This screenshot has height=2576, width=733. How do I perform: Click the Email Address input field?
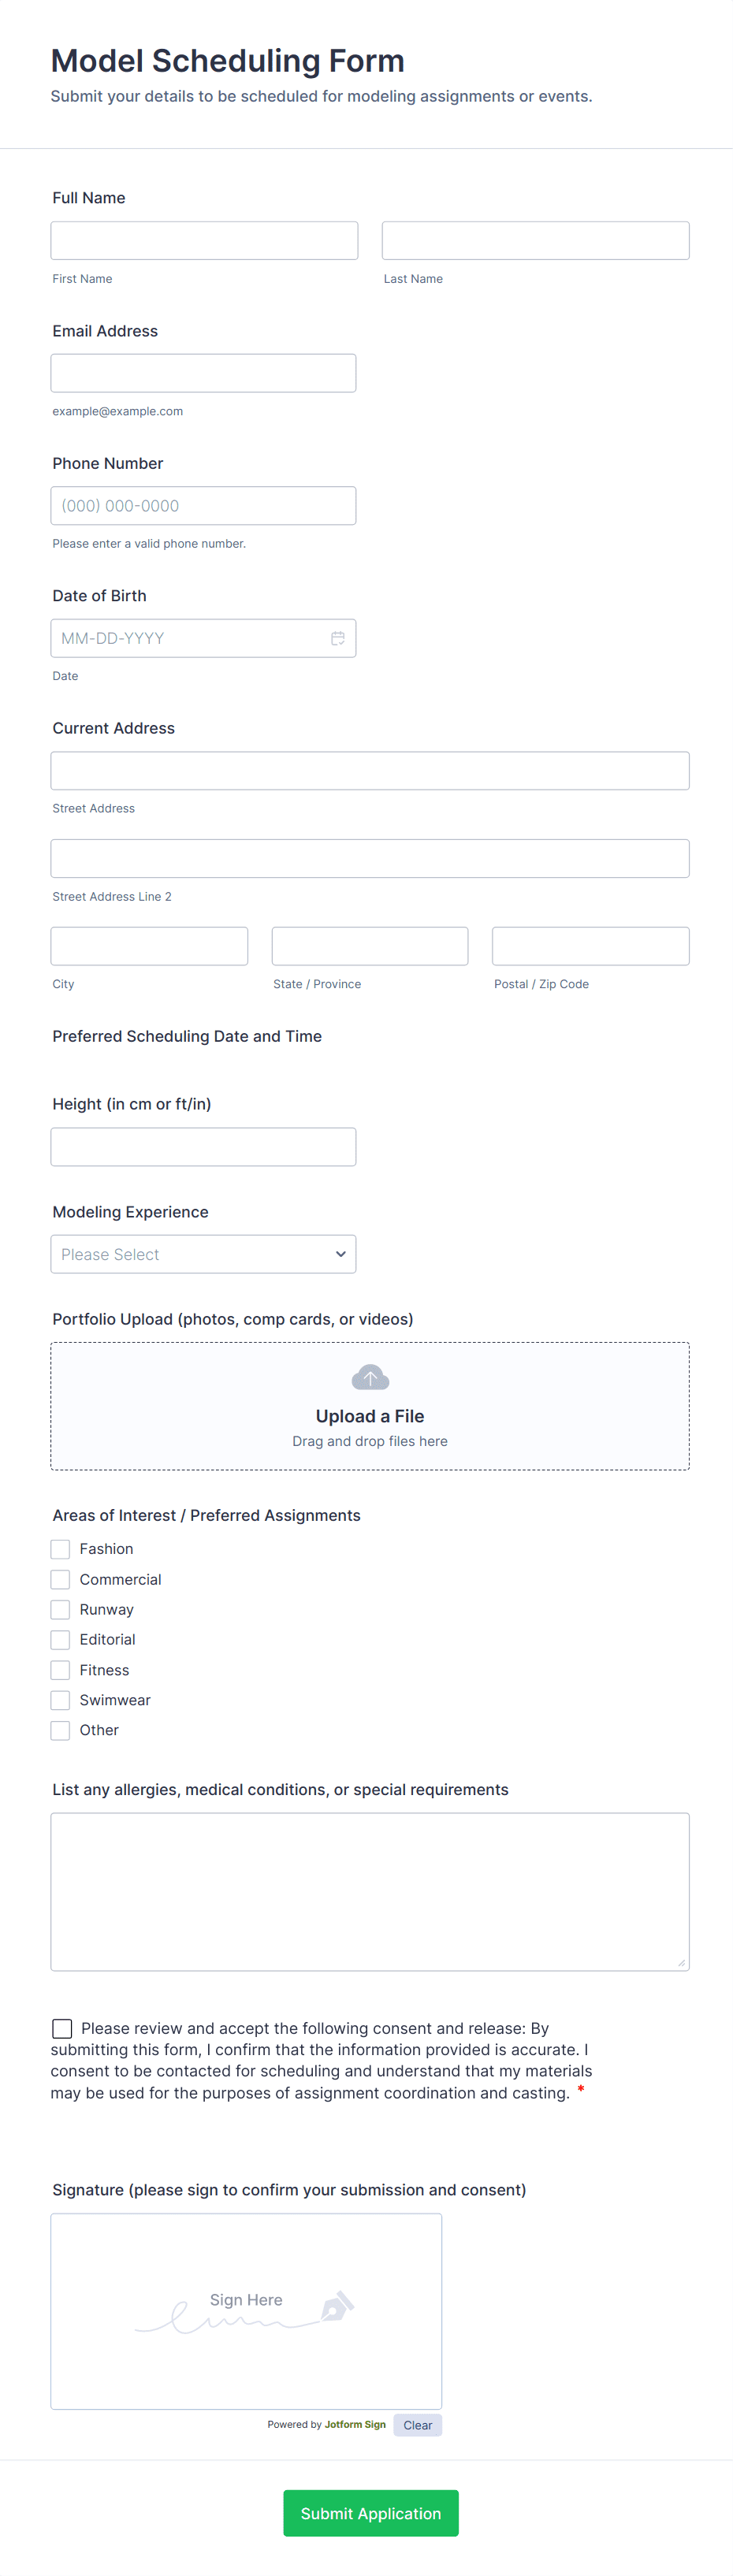point(203,372)
